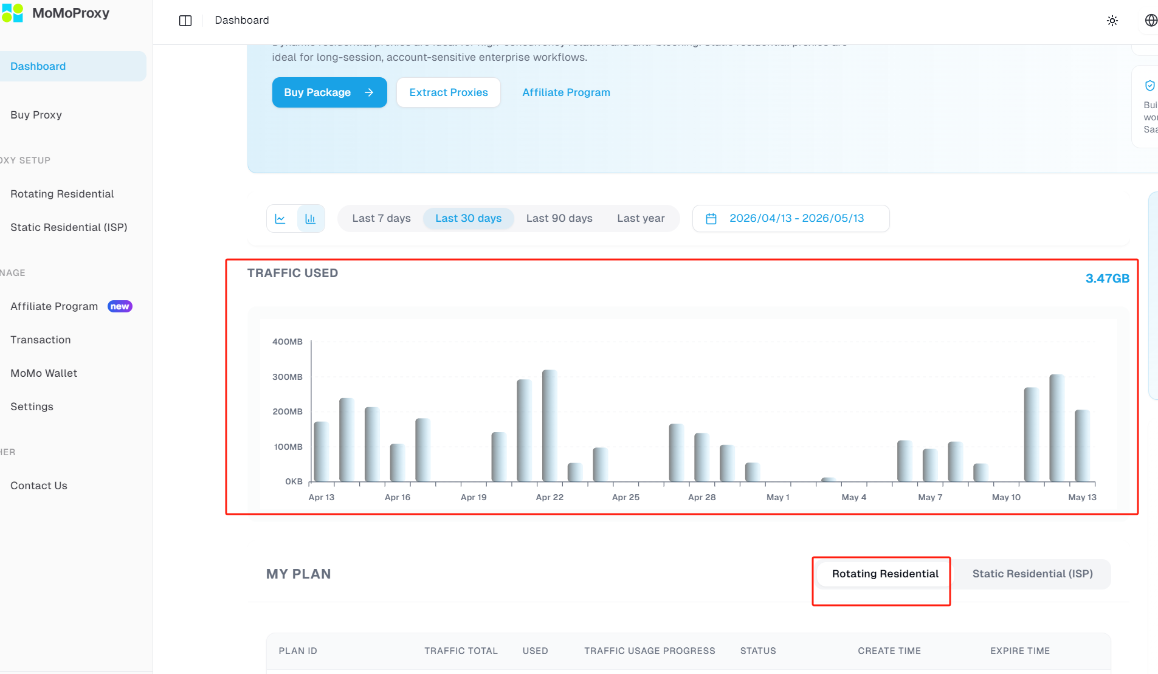Select the Last 7 days range
Image resolution: width=1158 pixels, height=674 pixels.
pos(381,219)
